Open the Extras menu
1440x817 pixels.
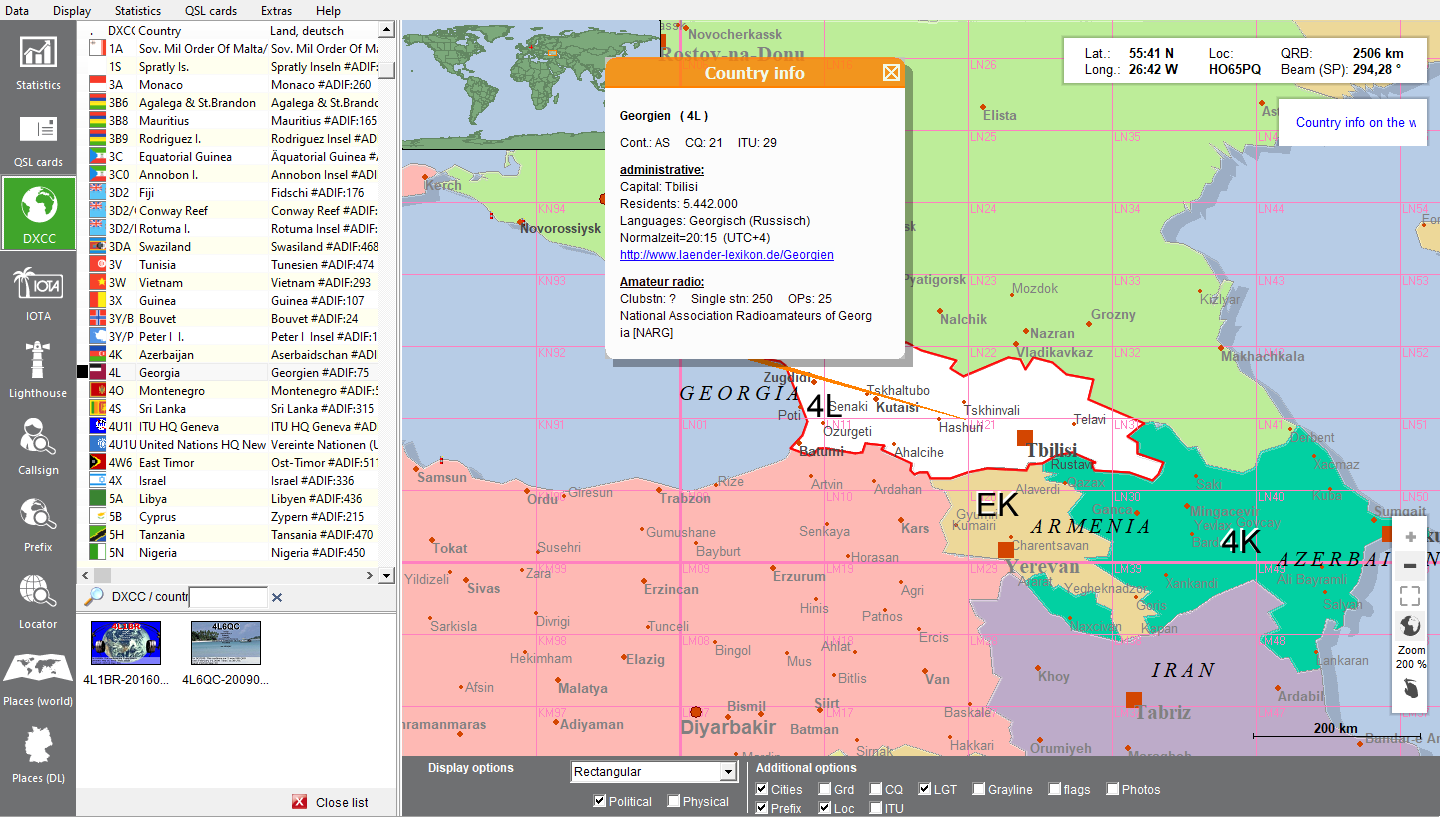pyautogui.click(x=275, y=11)
